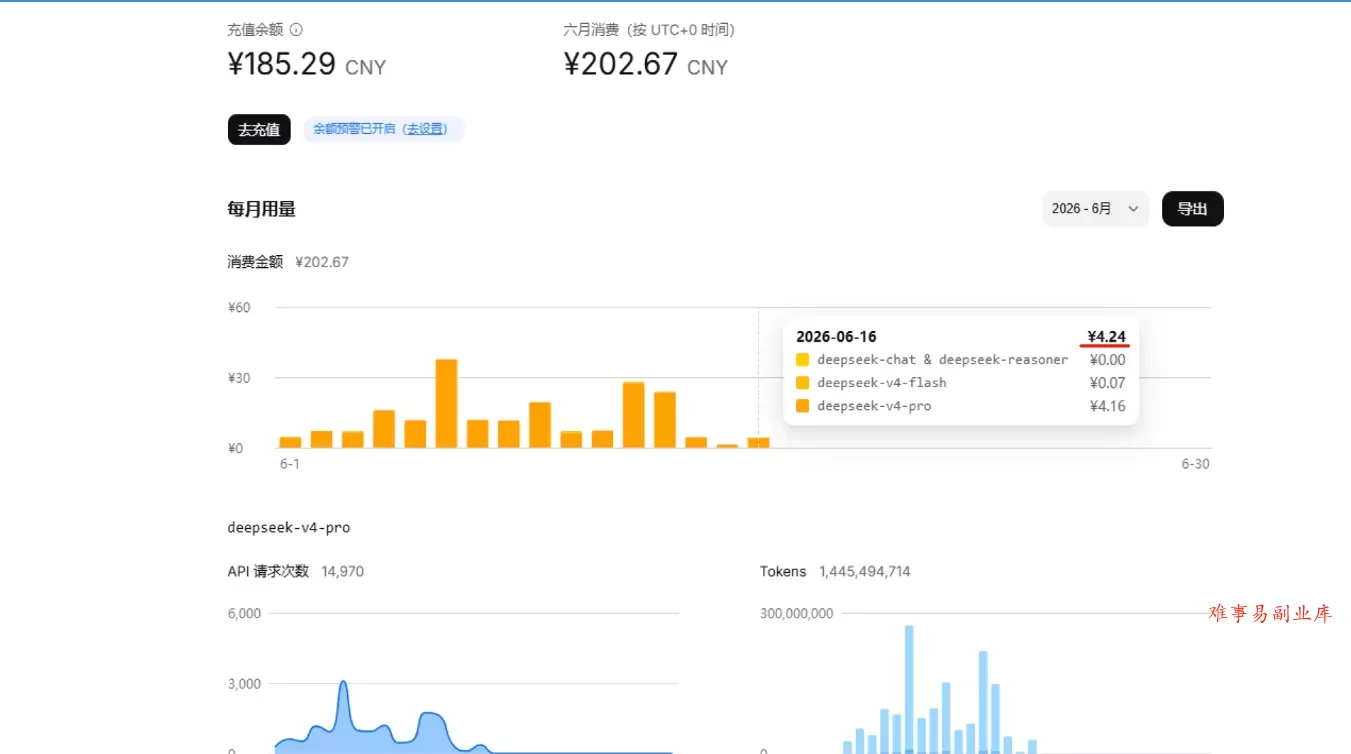
Task: Click the 余额预警已开启 status text
Action: pyautogui.click(x=354, y=129)
